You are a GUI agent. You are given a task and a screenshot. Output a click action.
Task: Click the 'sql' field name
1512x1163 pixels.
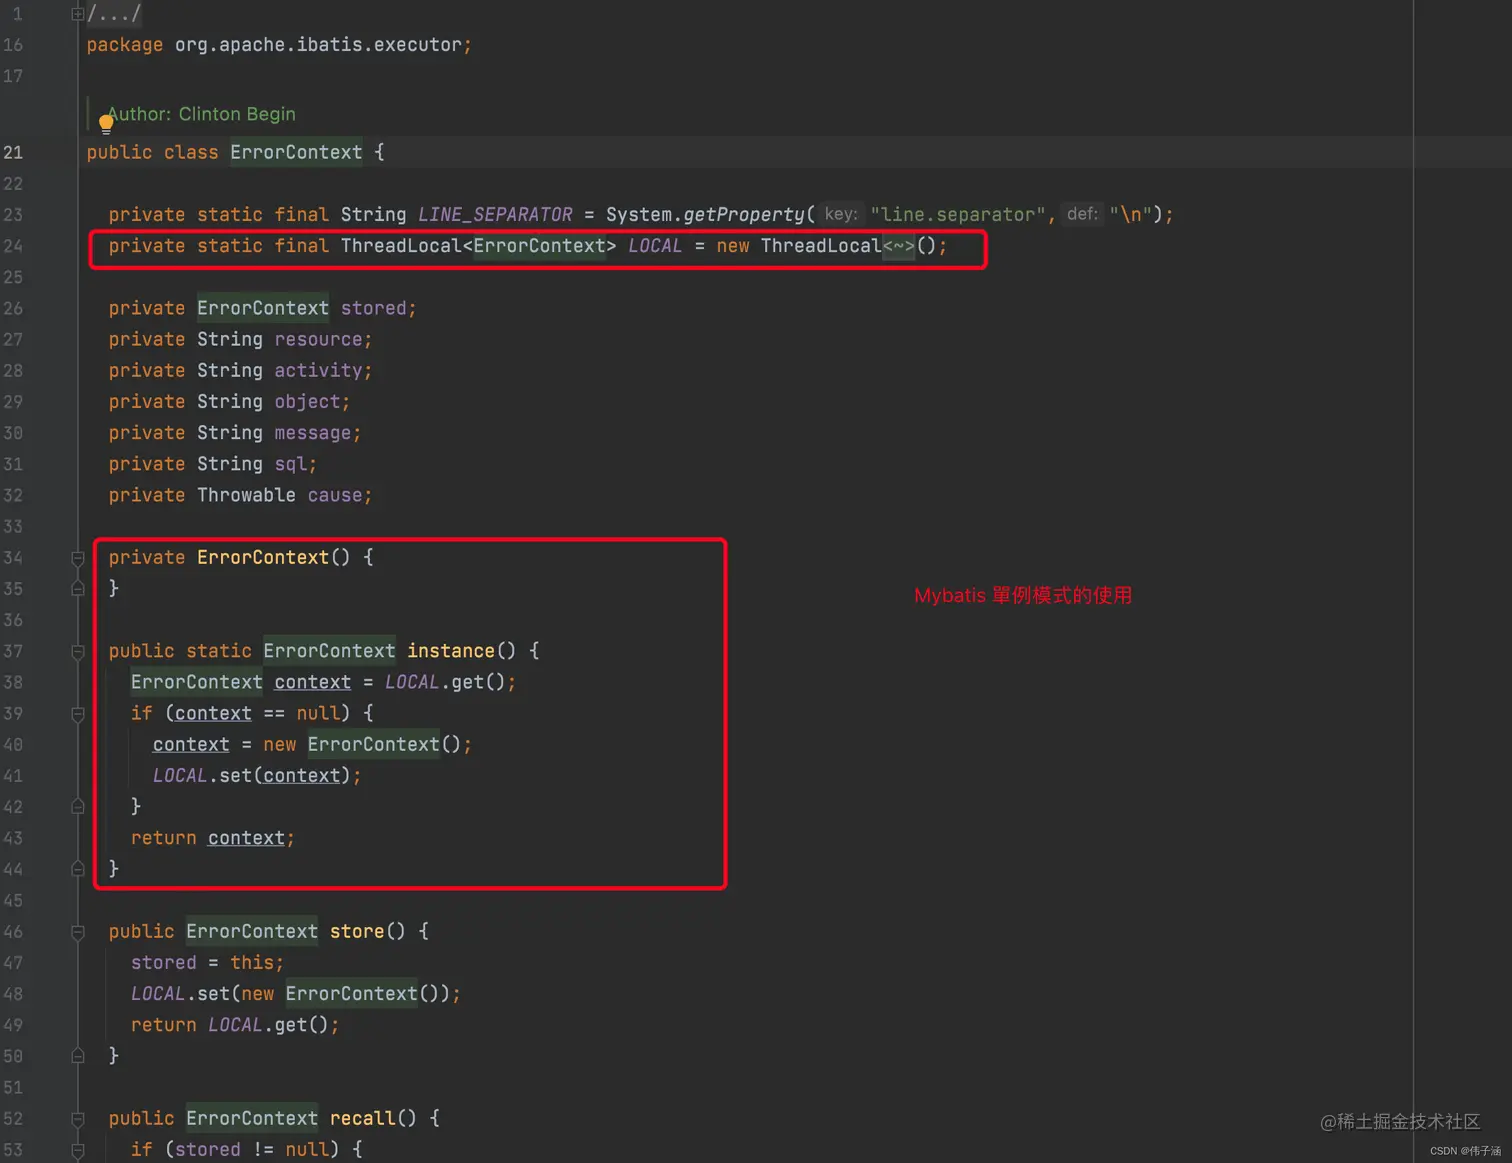coord(290,464)
